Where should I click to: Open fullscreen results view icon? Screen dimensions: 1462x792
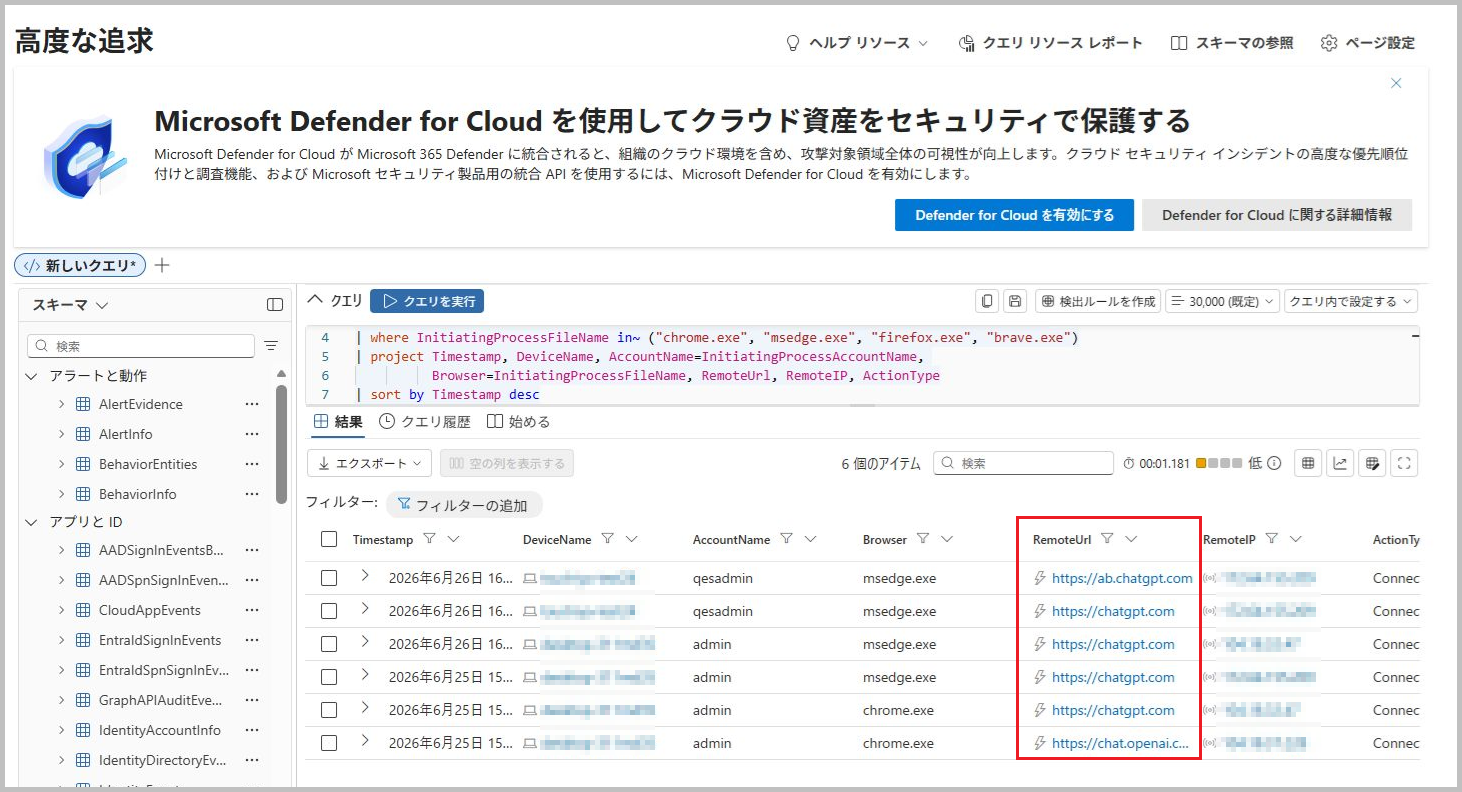(1405, 463)
